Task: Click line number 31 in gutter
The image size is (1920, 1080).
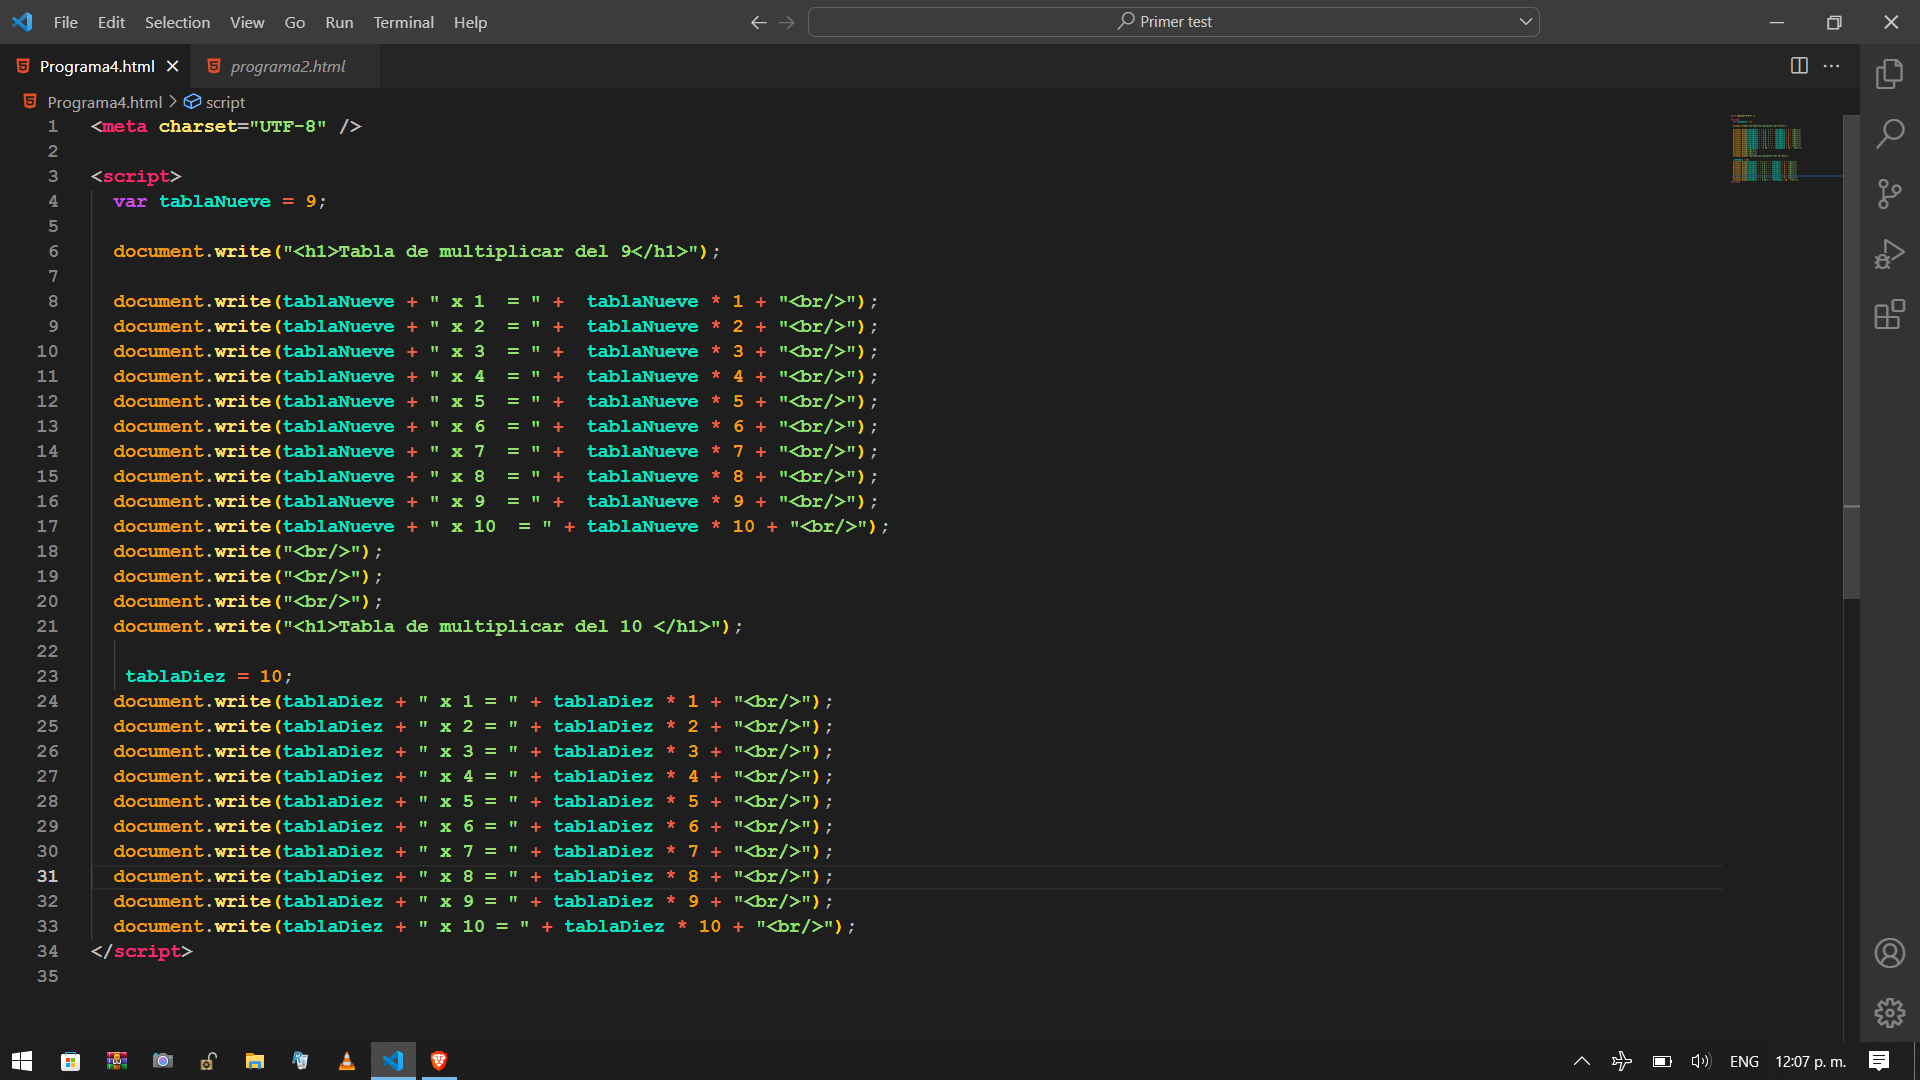Action: (47, 876)
